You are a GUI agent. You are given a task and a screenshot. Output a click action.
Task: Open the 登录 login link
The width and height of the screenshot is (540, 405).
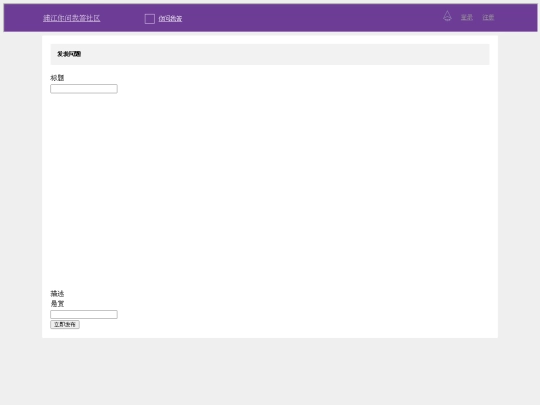(x=467, y=17)
